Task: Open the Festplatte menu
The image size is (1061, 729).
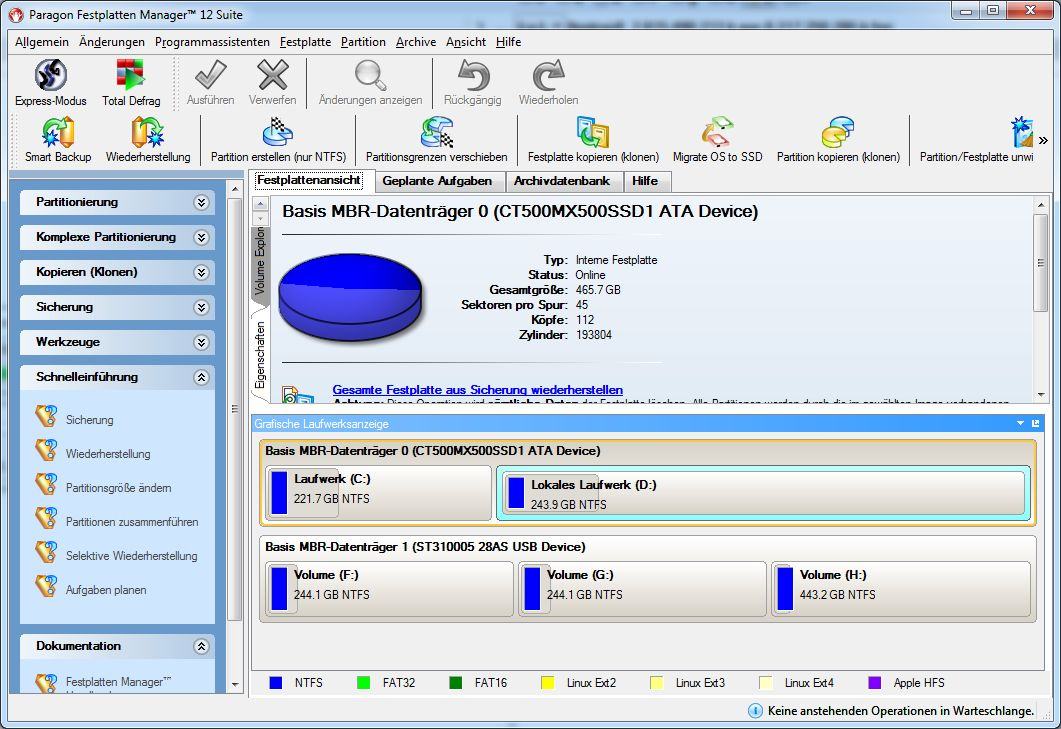Action: [x=305, y=42]
